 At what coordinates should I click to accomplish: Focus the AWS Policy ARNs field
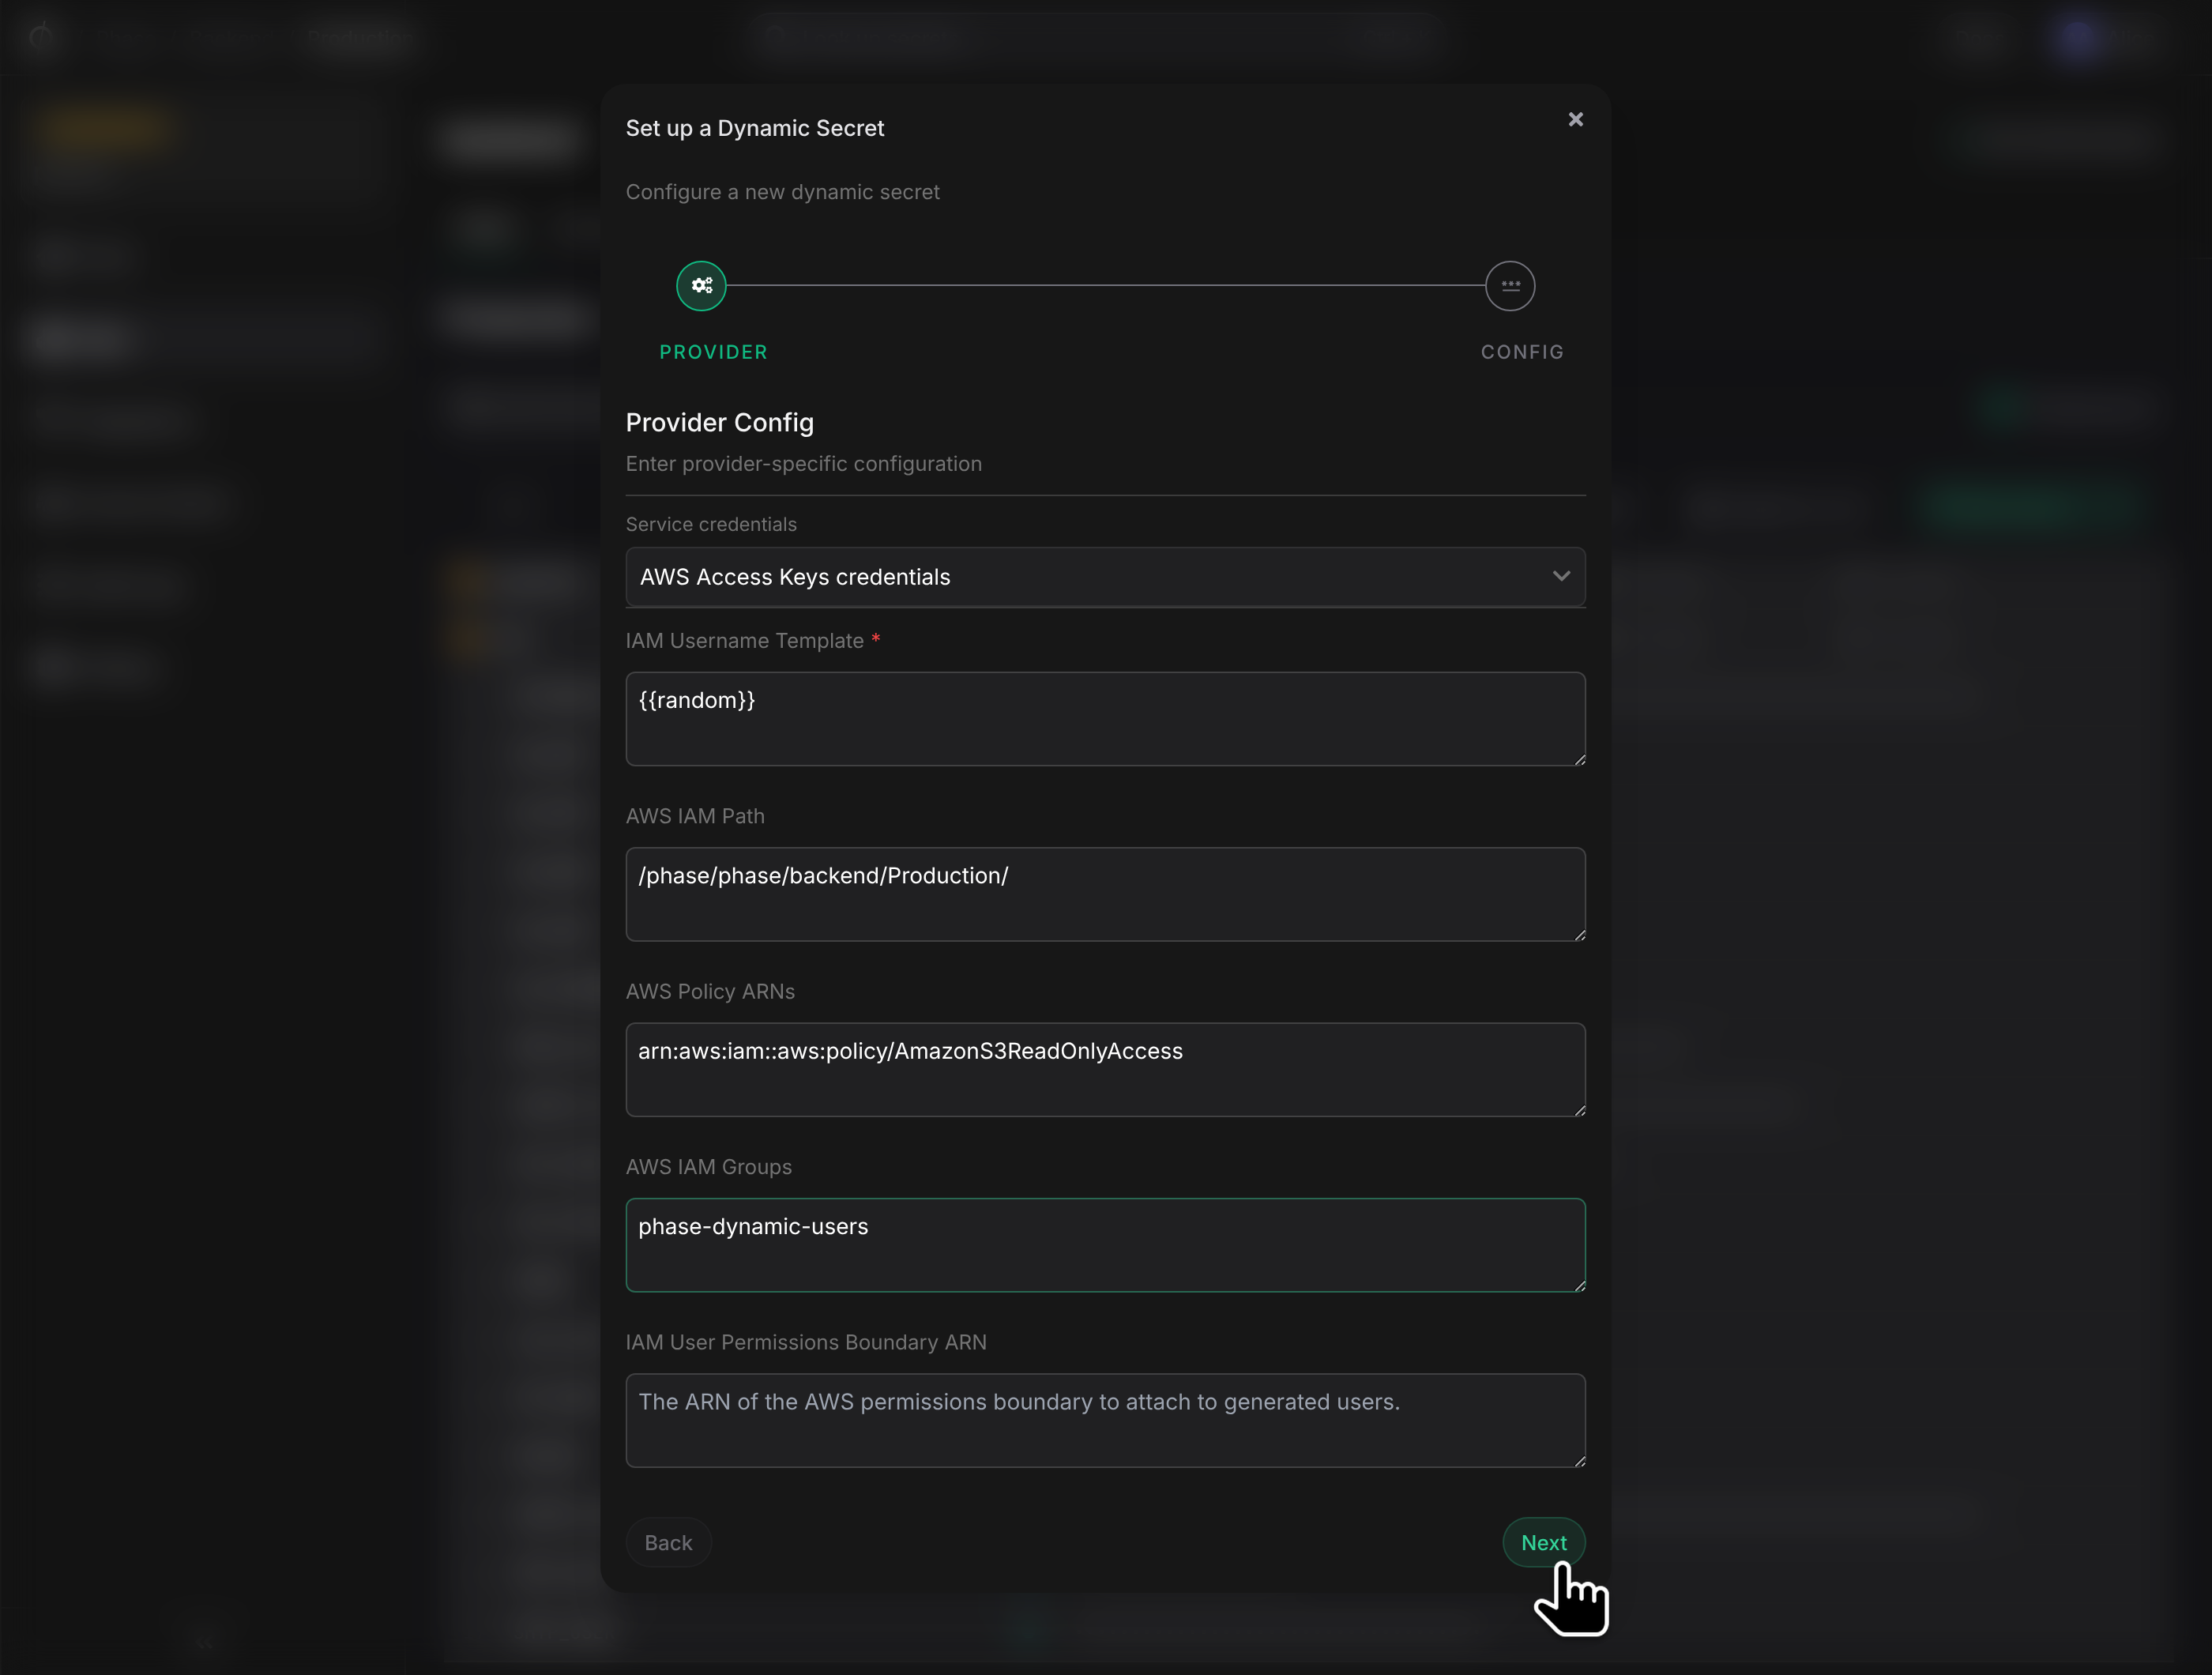click(x=1105, y=1070)
